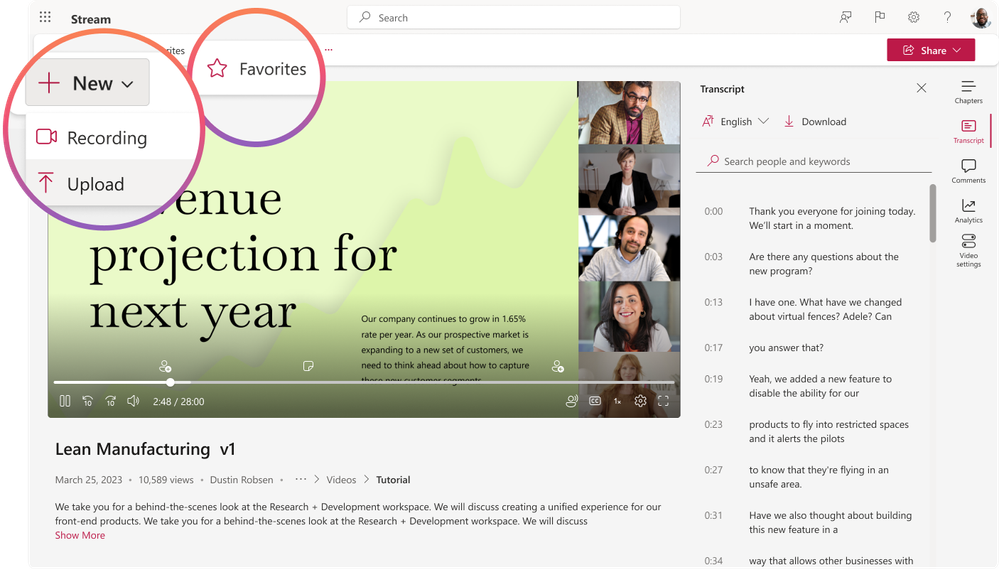The image size is (999, 570).
Task: Click the playhead handle on timeline
Action: point(170,382)
